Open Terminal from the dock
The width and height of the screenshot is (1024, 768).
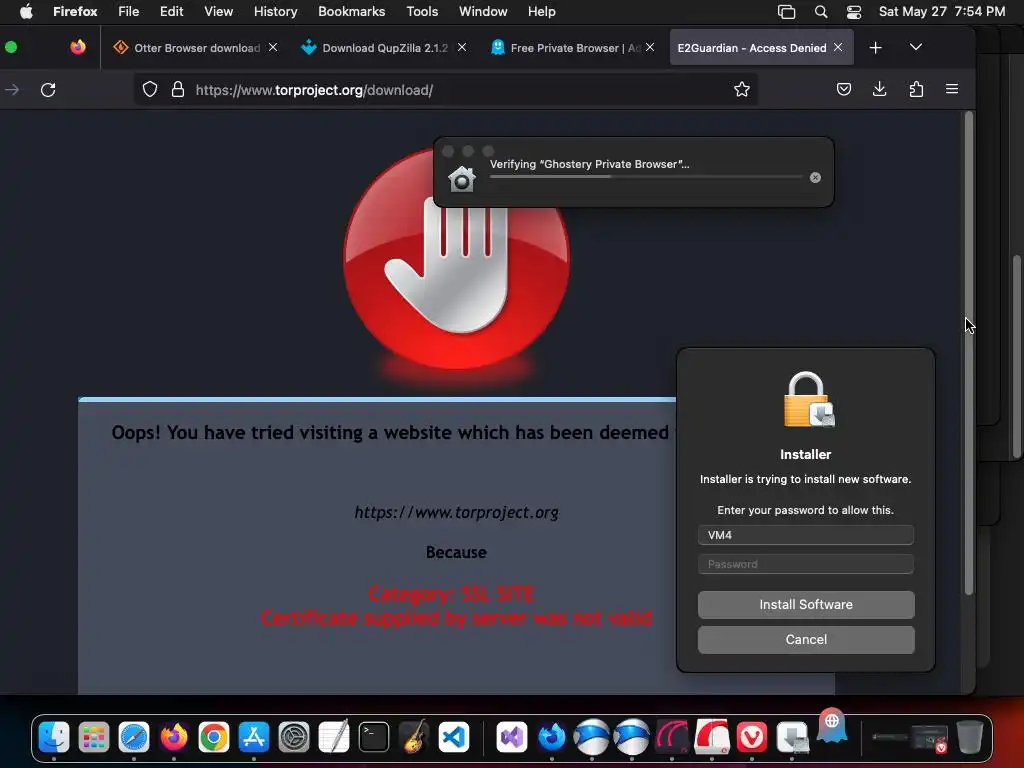coord(374,737)
